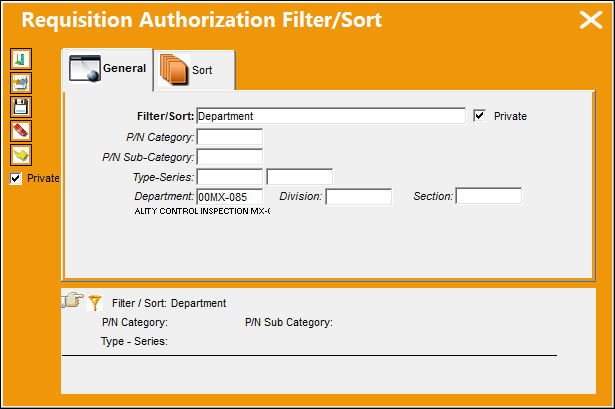
Task: Close the Requisition Authorization Filter/Sort window
Action: (x=591, y=20)
